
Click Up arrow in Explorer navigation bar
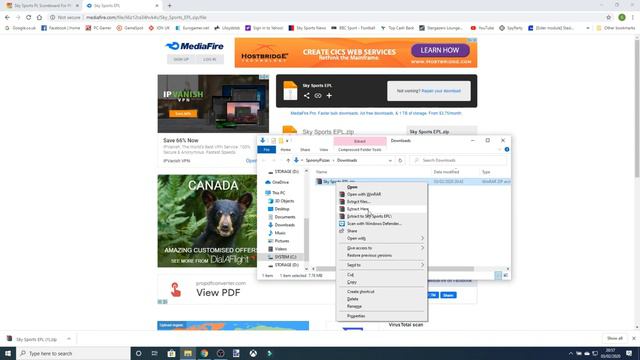[x=288, y=160]
